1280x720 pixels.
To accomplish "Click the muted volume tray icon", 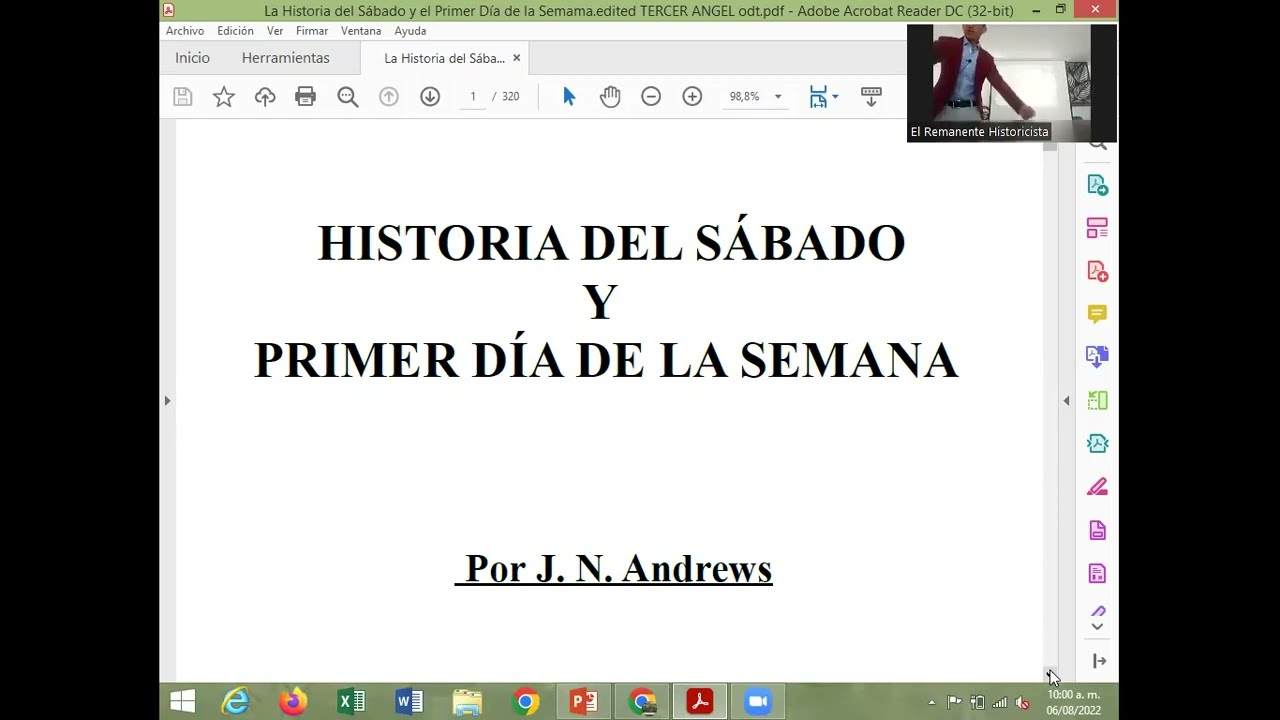I will (1022, 702).
